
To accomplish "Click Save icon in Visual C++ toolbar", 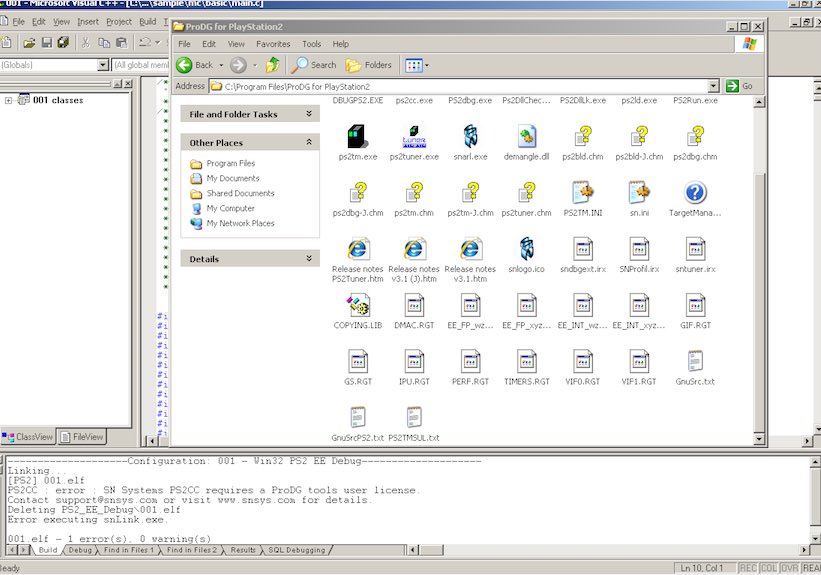I will tap(47, 42).
